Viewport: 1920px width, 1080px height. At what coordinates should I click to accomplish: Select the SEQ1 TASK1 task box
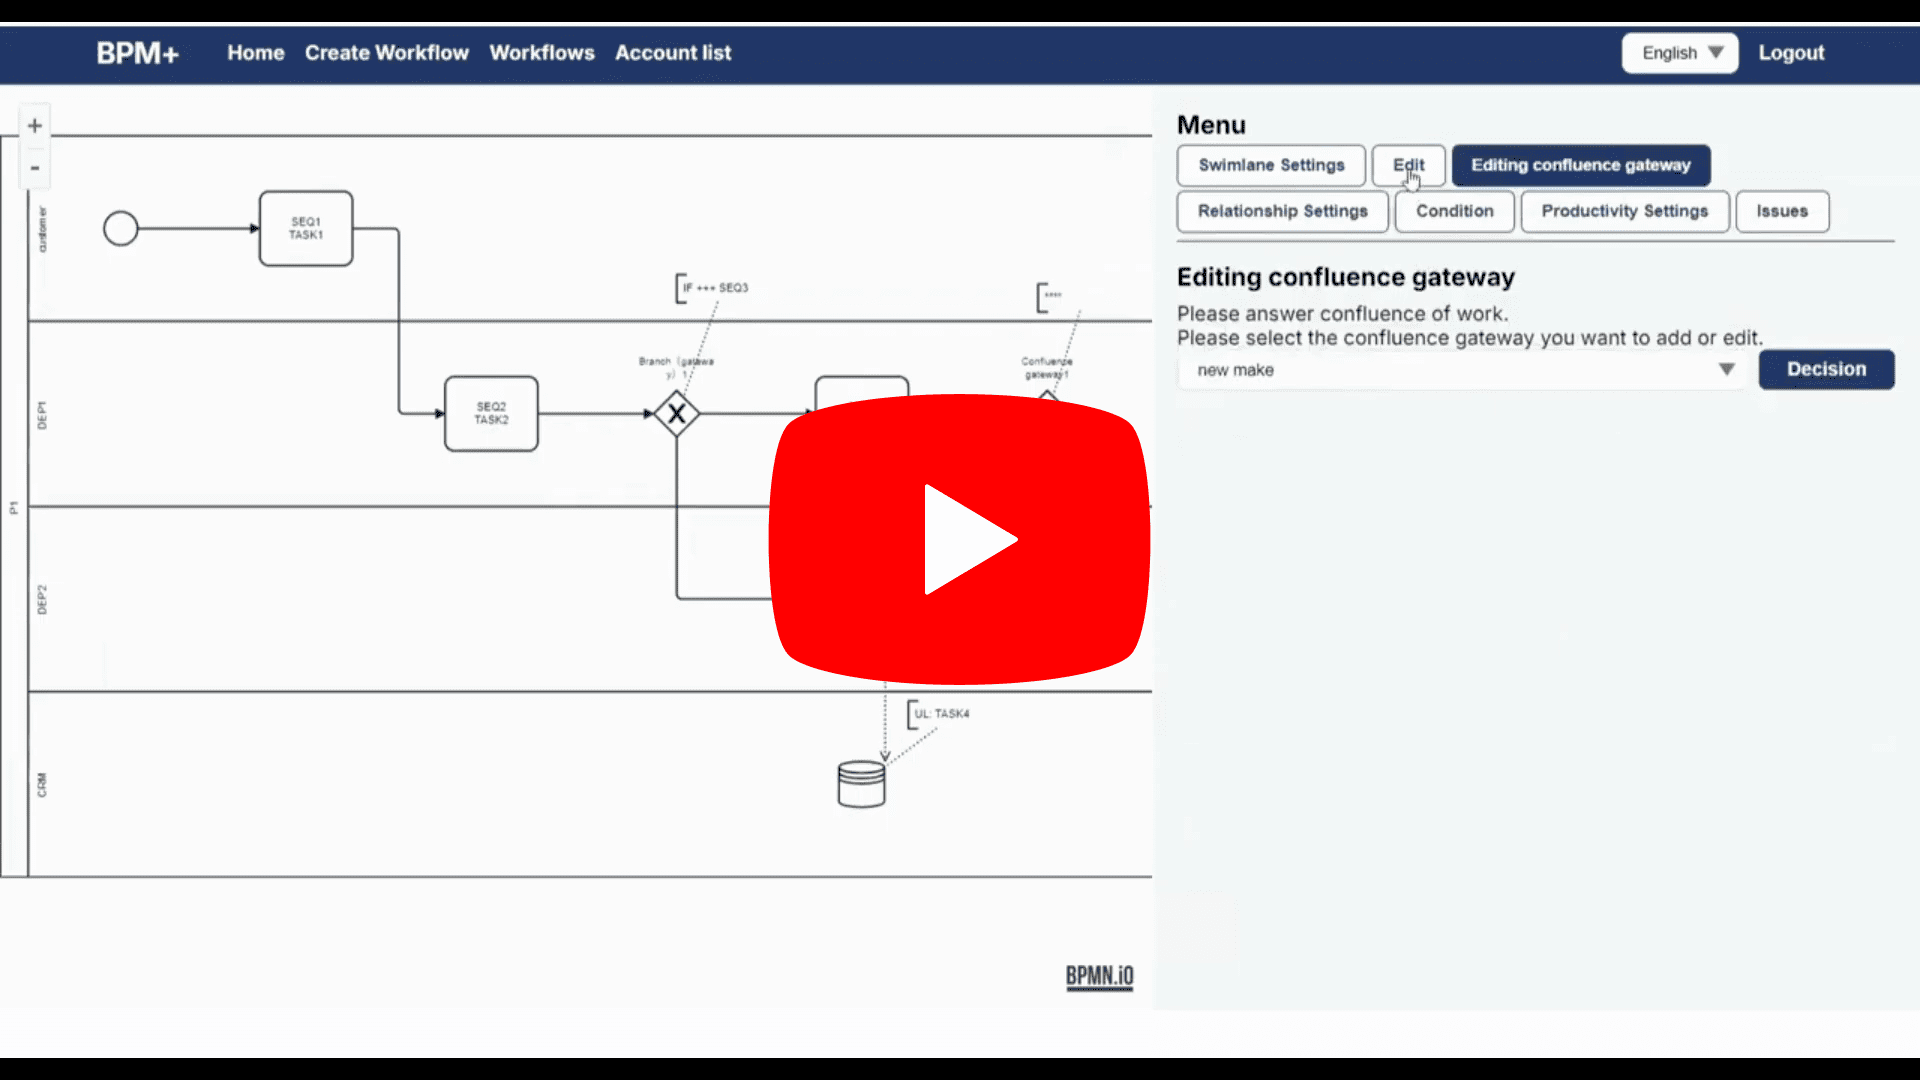[x=306, y=229]
